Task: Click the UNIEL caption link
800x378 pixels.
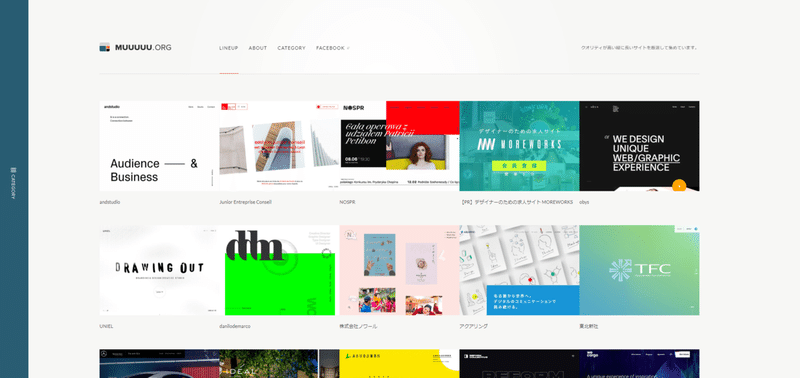Action: (106, 326)
